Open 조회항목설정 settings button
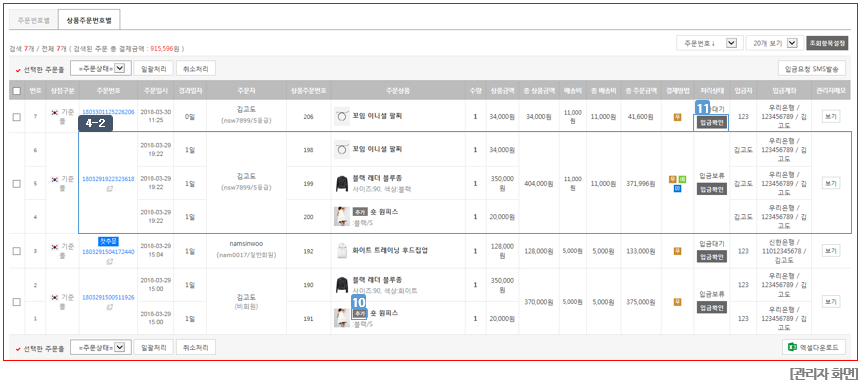 point(827,43)
